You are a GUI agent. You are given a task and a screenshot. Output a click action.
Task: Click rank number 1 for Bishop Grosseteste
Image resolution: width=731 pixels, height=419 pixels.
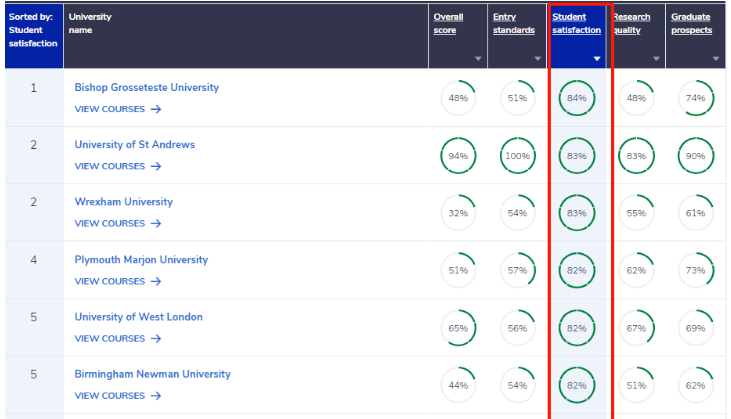(x=34, y=88)
